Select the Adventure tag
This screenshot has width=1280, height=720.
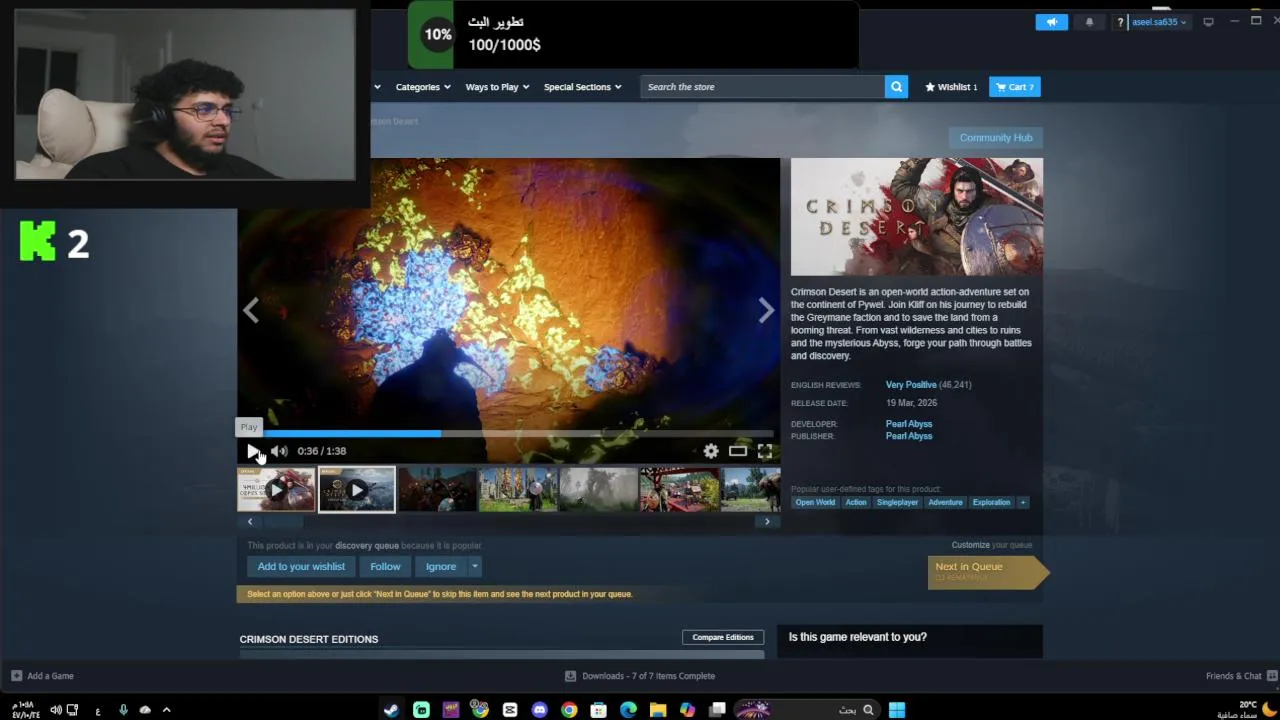945,502
